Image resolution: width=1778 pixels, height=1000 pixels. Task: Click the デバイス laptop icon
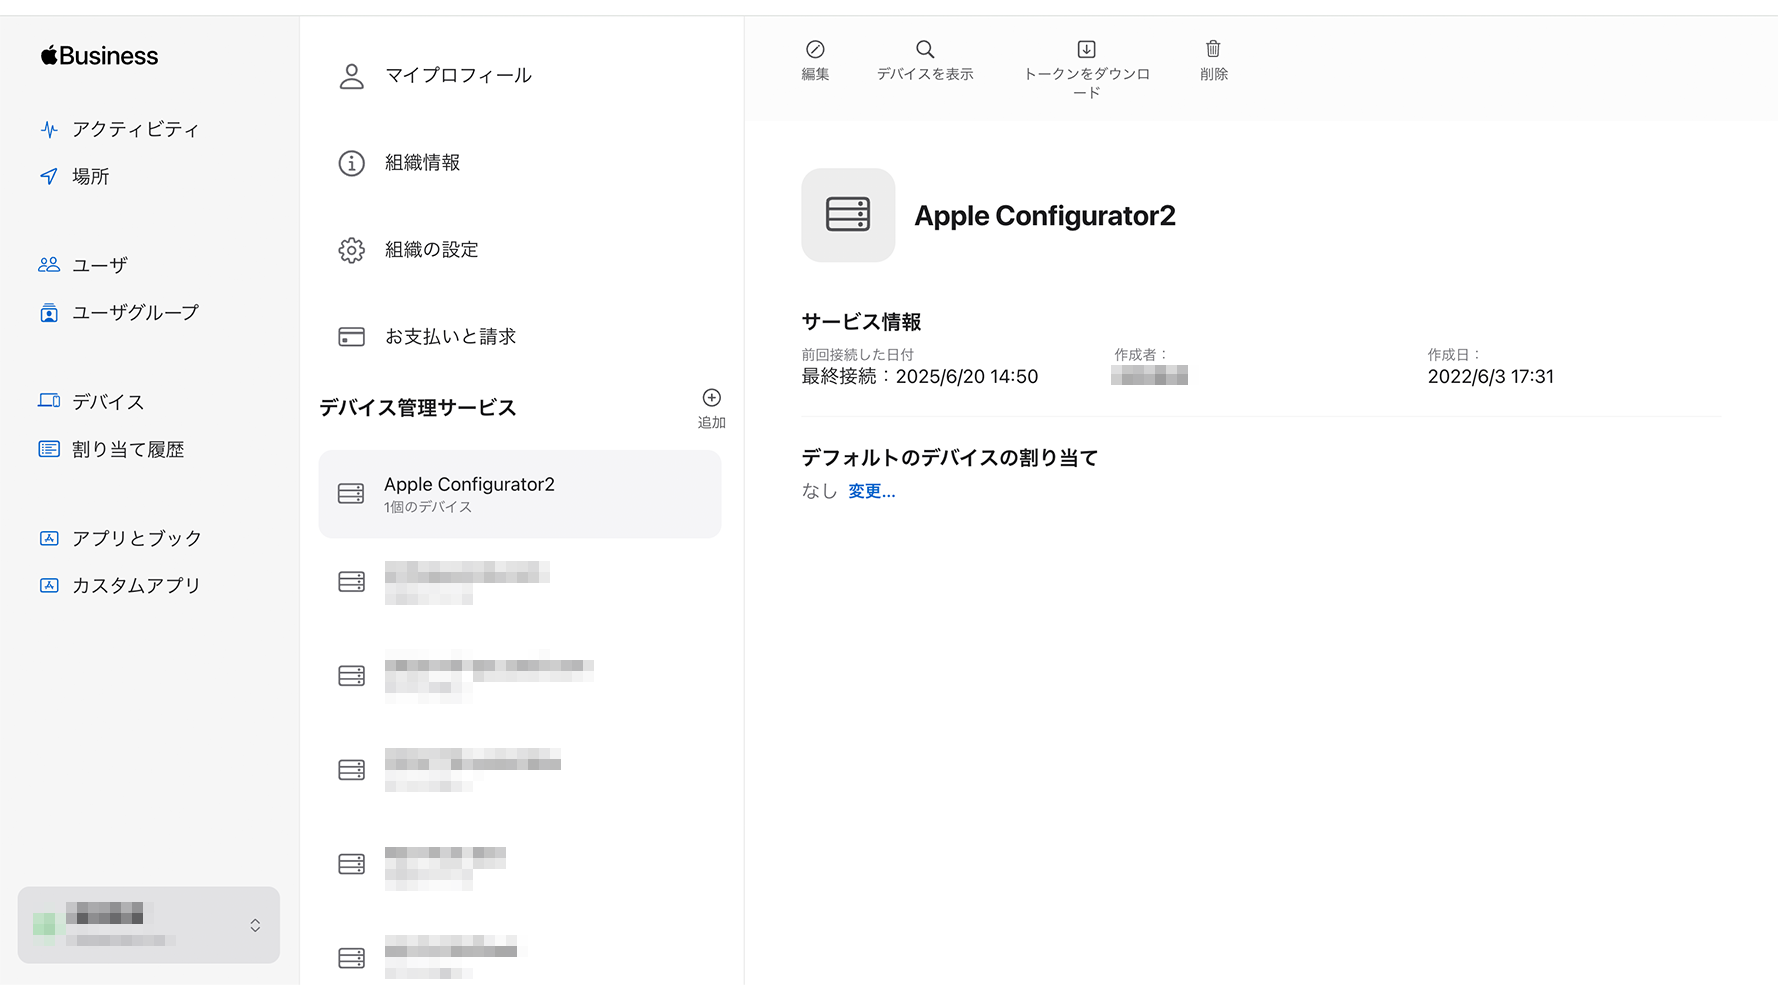pos(49,401)
